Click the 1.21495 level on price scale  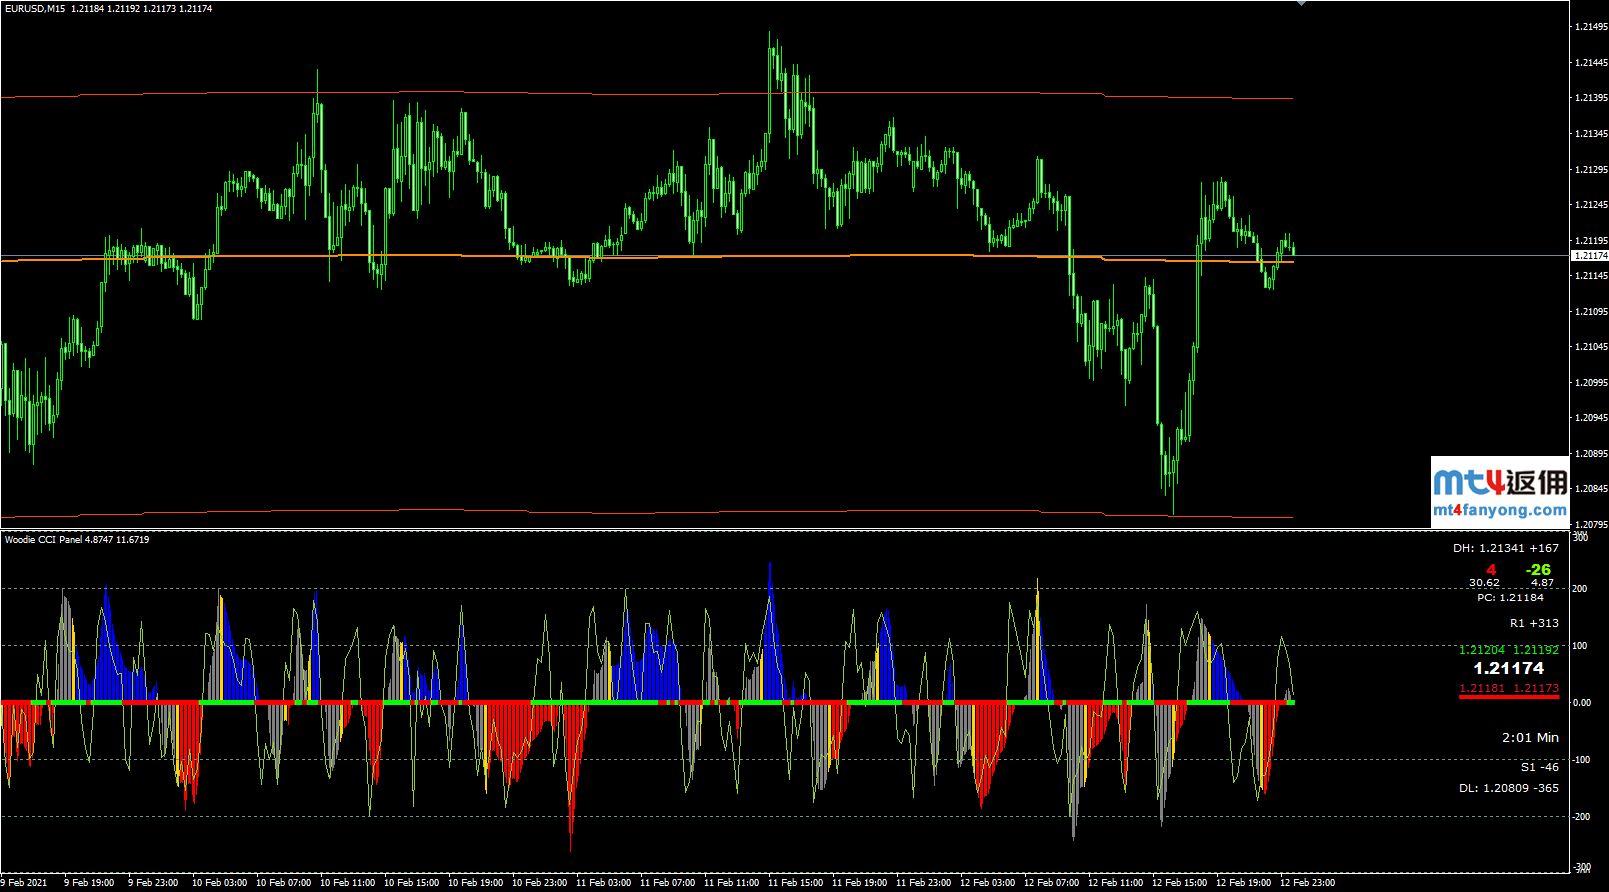pyautogui.click(x=1589, y=27)
